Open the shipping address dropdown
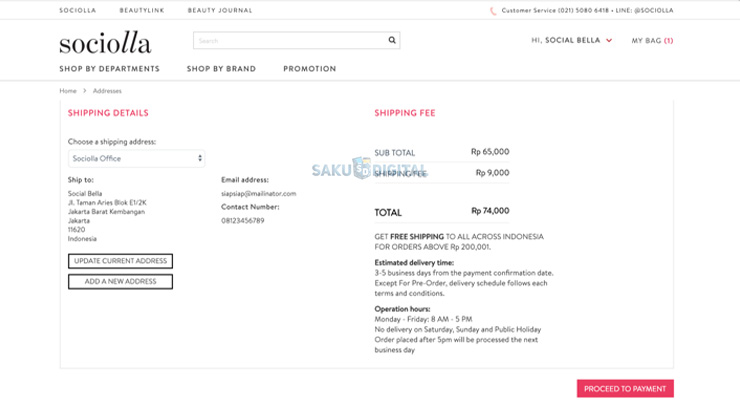Viewport: 740px width, 400px height. [x=137, y=158]
